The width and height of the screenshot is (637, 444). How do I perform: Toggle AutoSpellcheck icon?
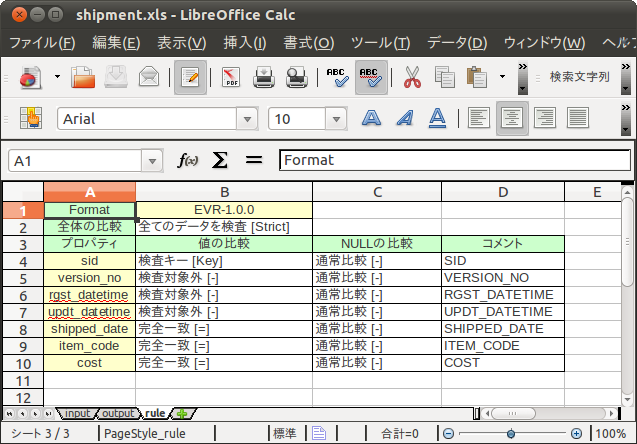click(x=371, y=77)
